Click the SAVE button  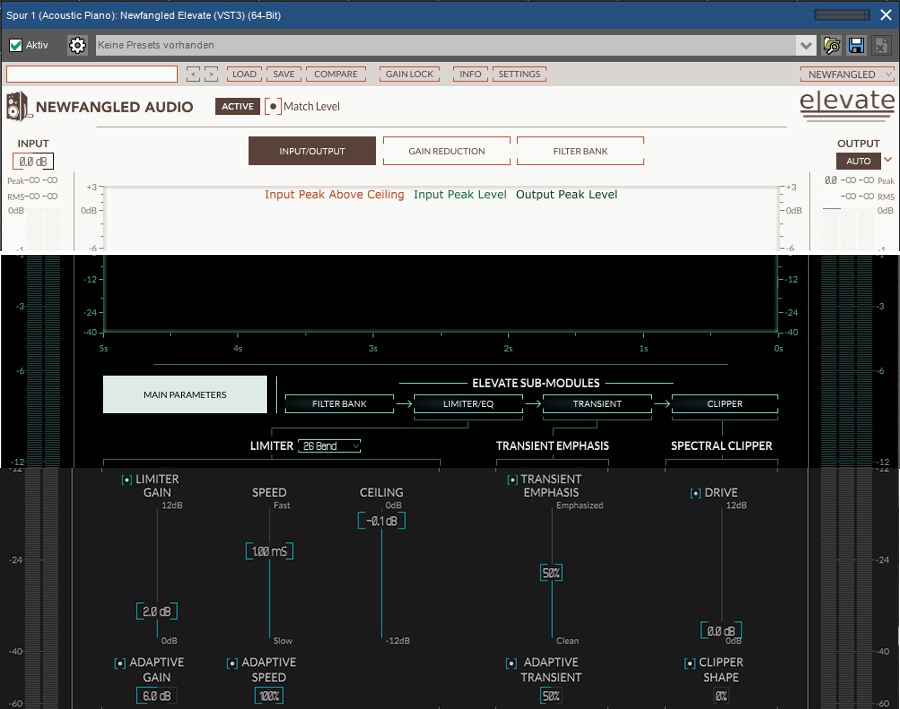tap(284, 74)
